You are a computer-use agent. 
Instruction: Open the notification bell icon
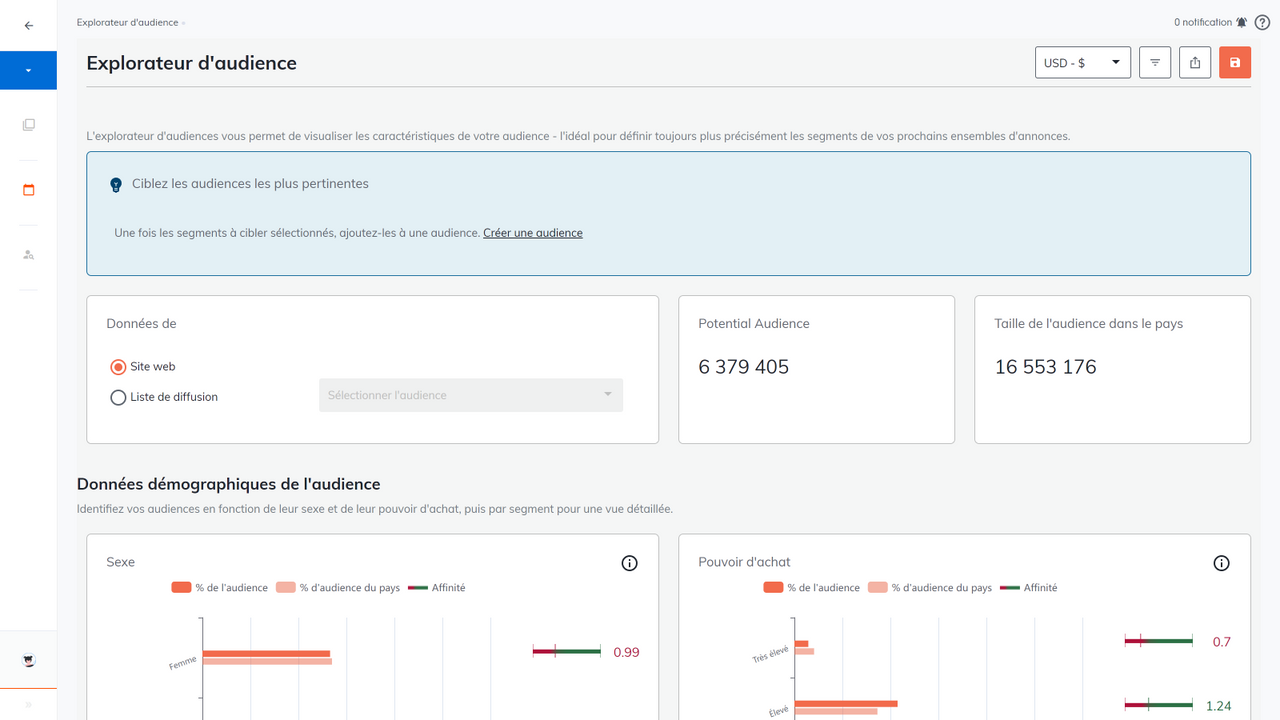tap(1241, 22)
